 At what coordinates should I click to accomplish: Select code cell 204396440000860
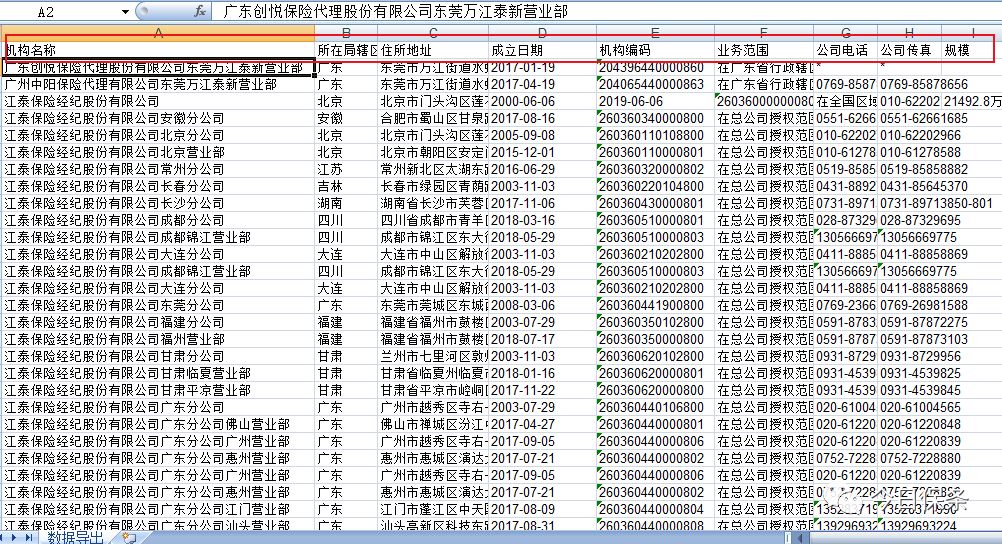tap(655, 68)
